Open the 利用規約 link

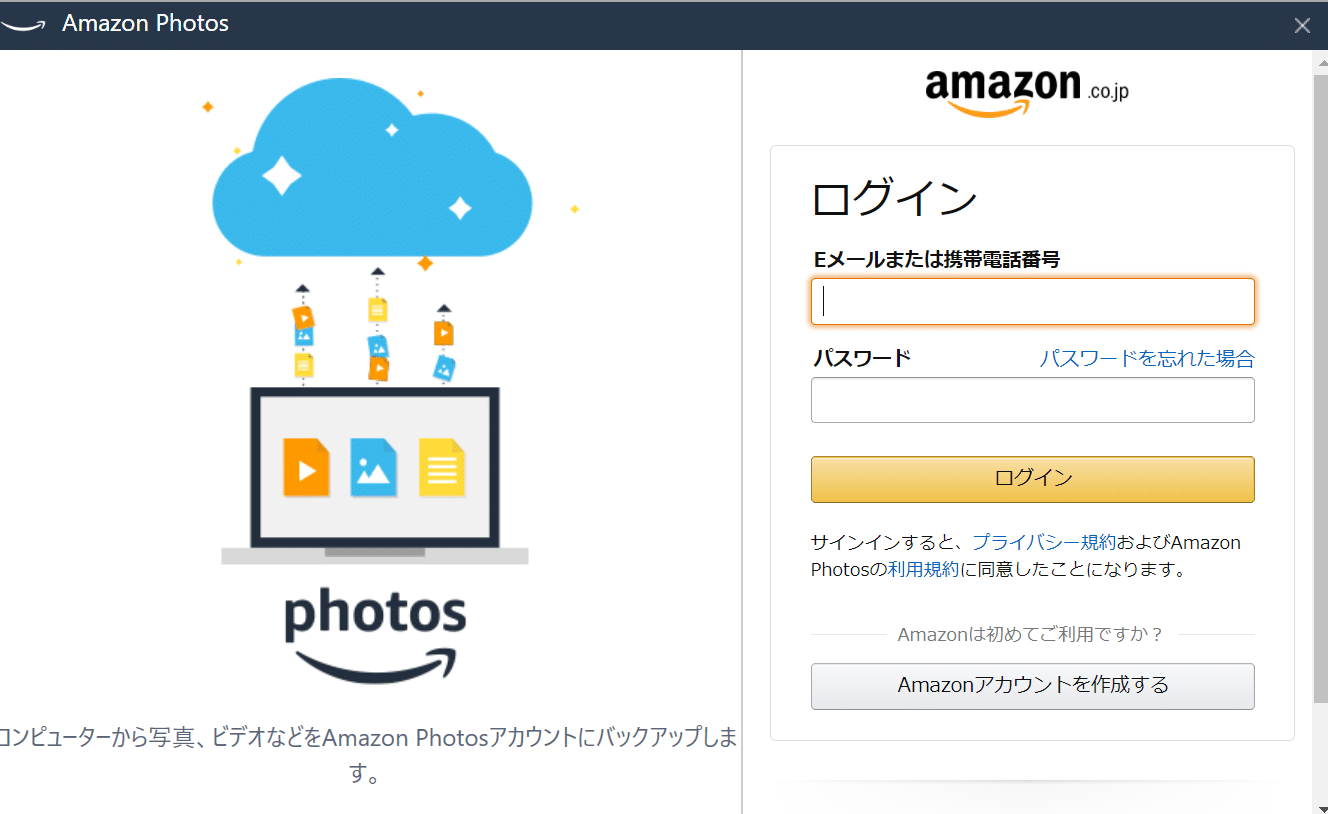tap(924, 569)
